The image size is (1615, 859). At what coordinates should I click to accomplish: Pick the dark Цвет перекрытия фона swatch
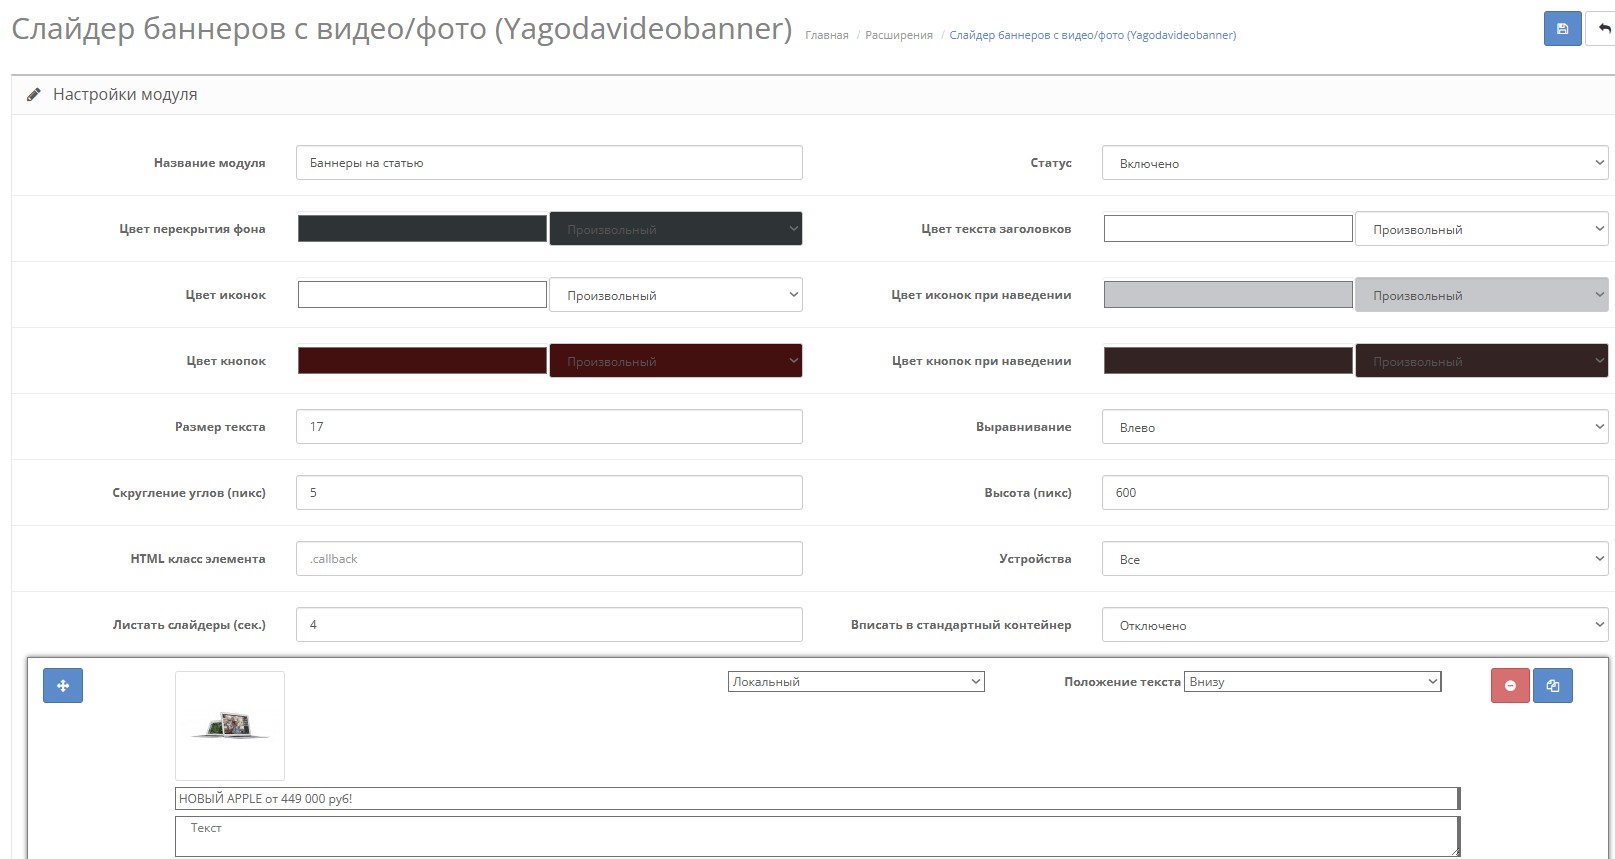click(422, 229)
